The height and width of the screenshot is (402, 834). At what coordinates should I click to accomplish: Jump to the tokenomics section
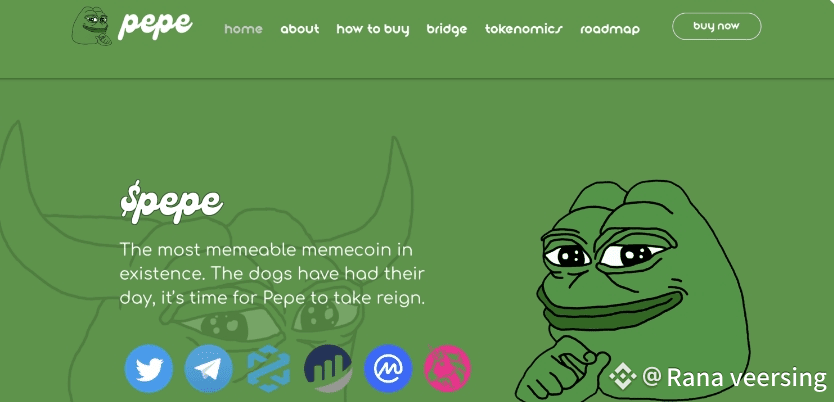click(523, 29)
